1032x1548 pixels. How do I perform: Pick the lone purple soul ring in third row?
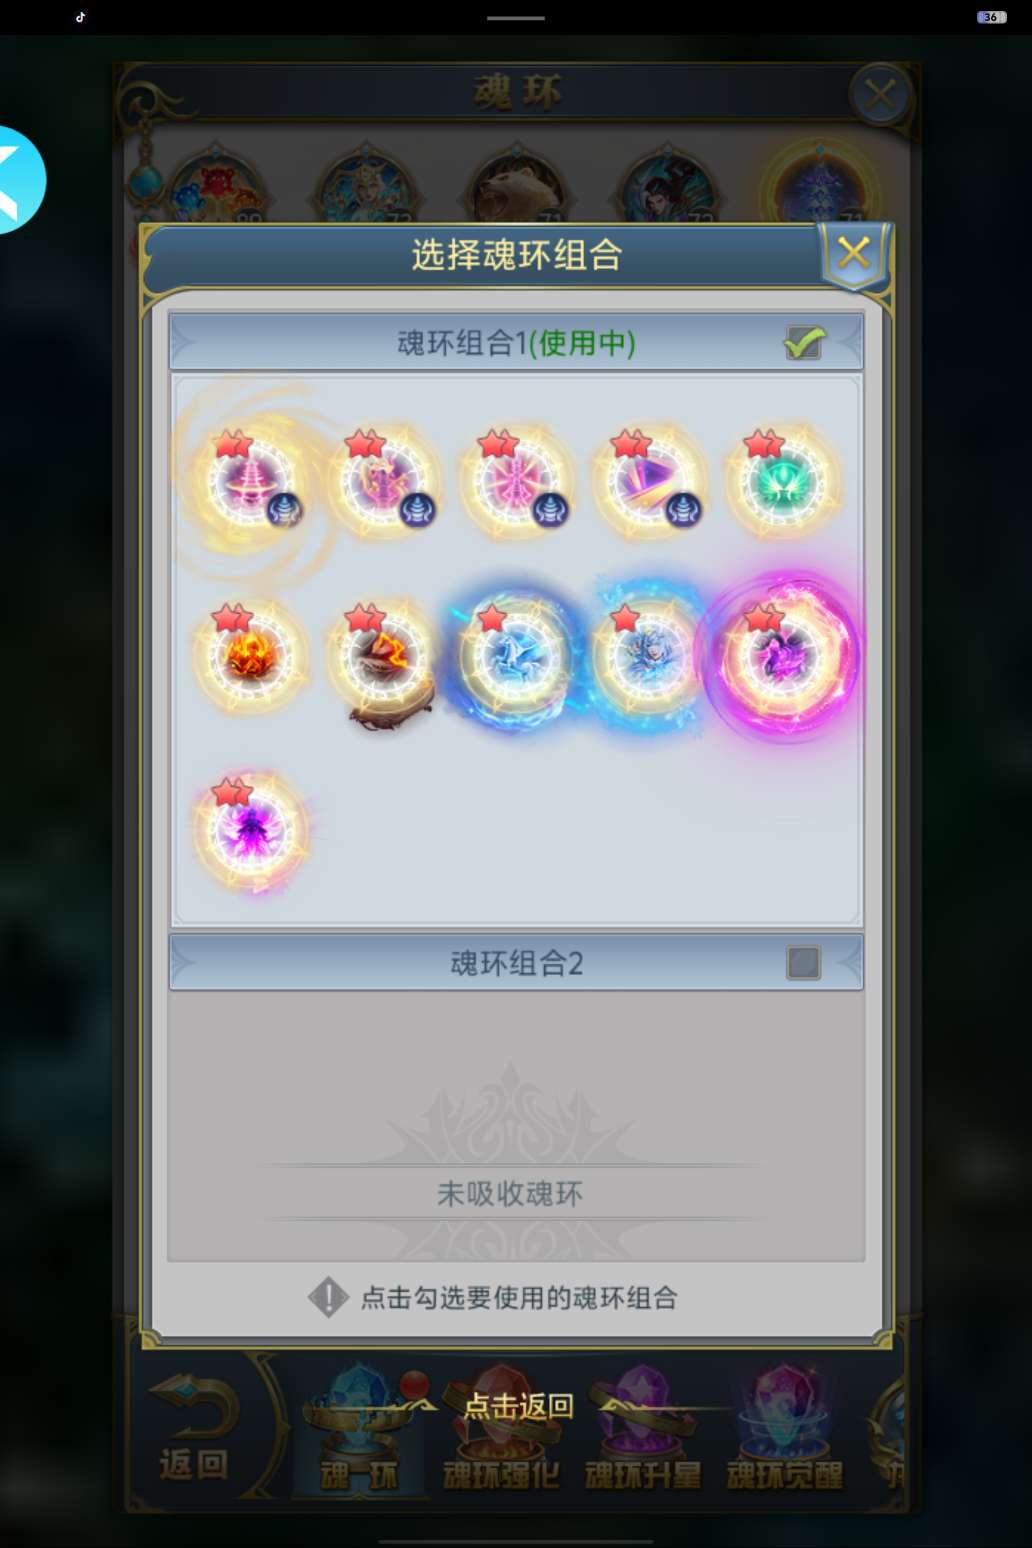tap(249, 831)
